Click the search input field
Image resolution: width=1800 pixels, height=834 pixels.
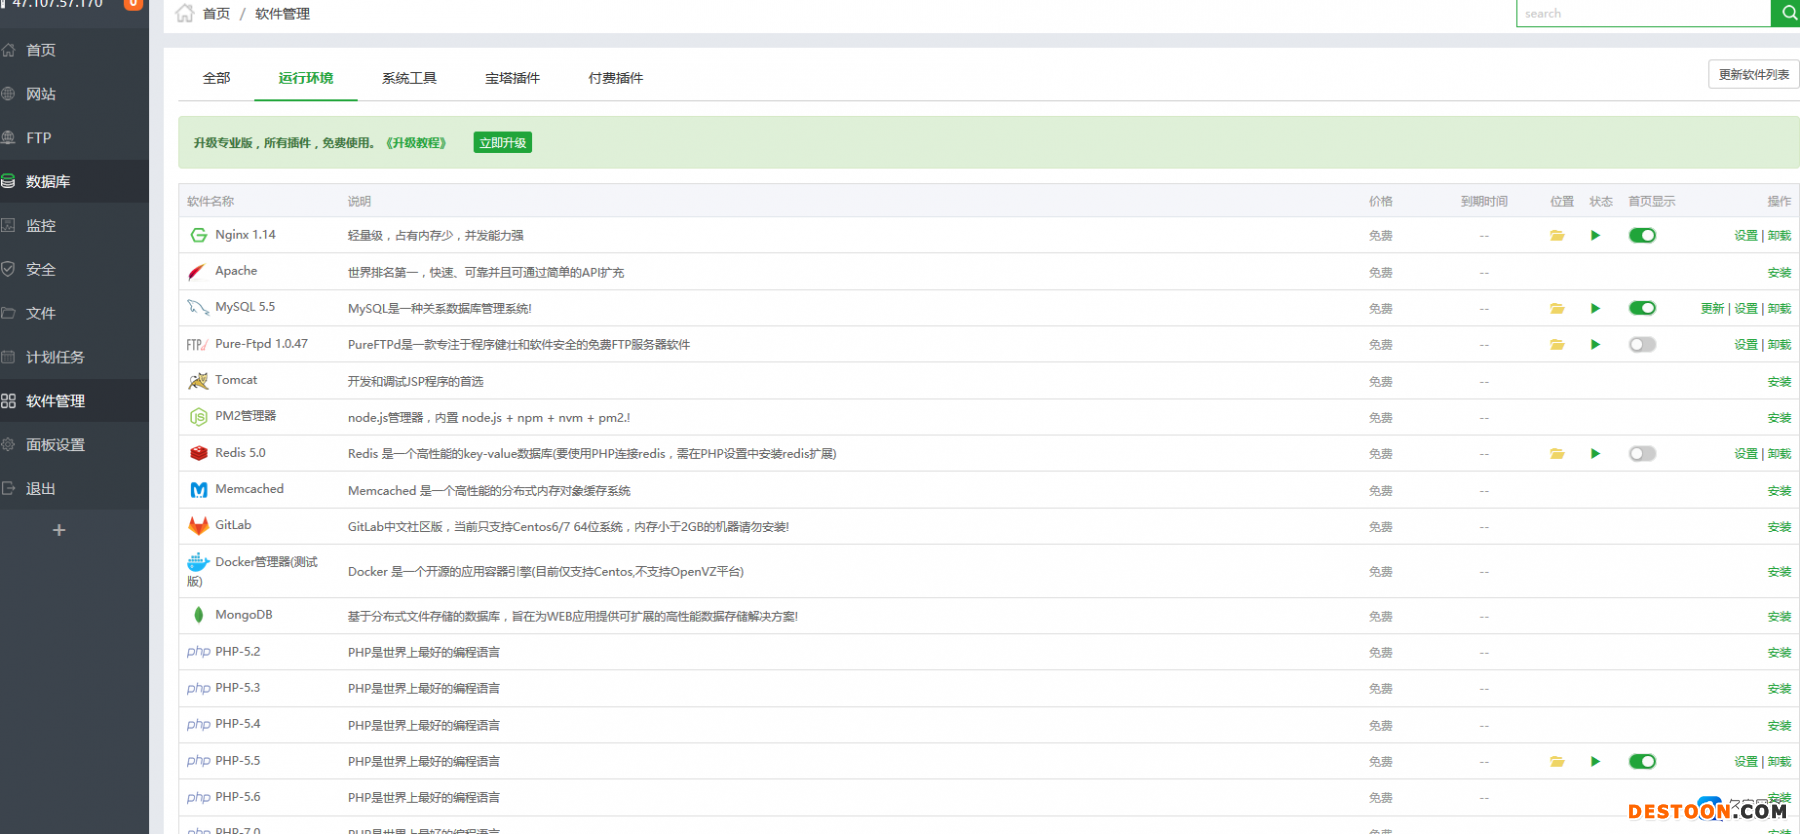click(1644, 13)
